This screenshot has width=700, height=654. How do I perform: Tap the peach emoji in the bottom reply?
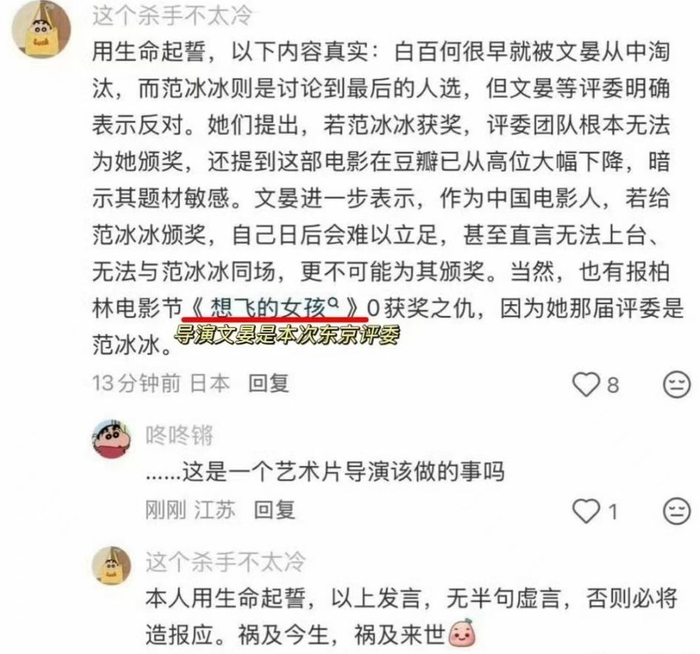coord(462,632)
